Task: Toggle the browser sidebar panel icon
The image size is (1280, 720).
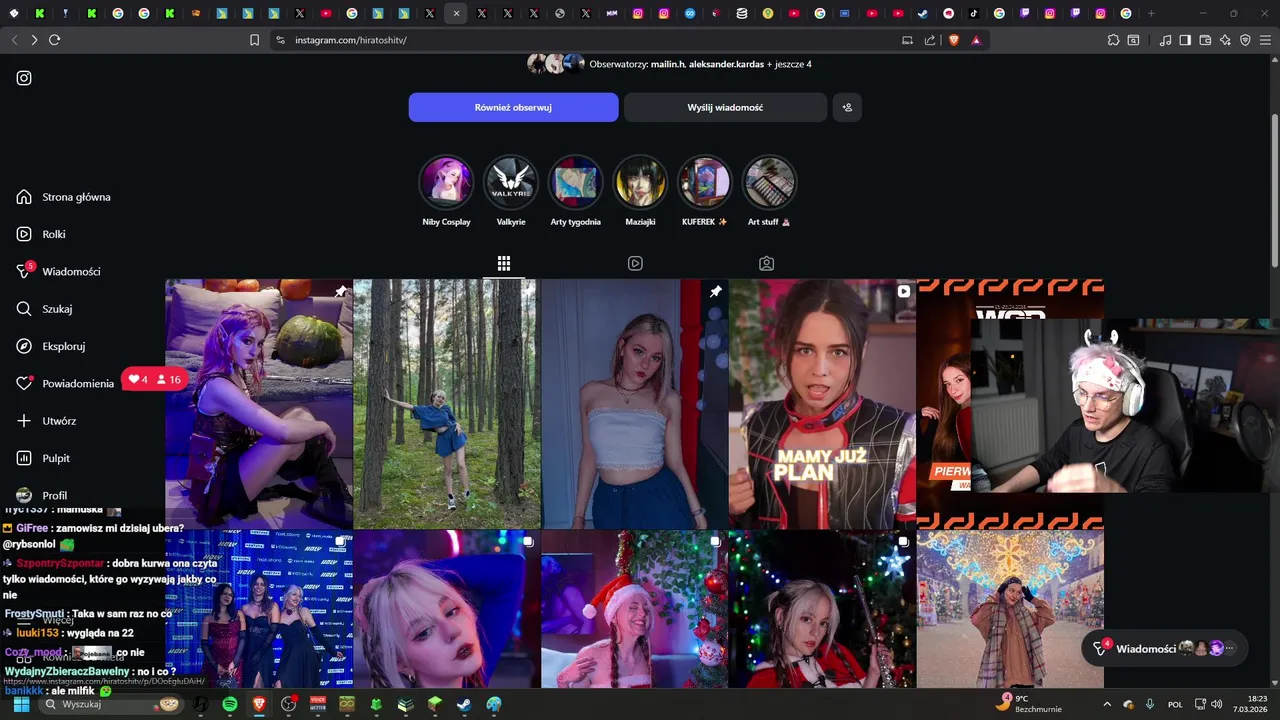Action: coord(1185,40)
